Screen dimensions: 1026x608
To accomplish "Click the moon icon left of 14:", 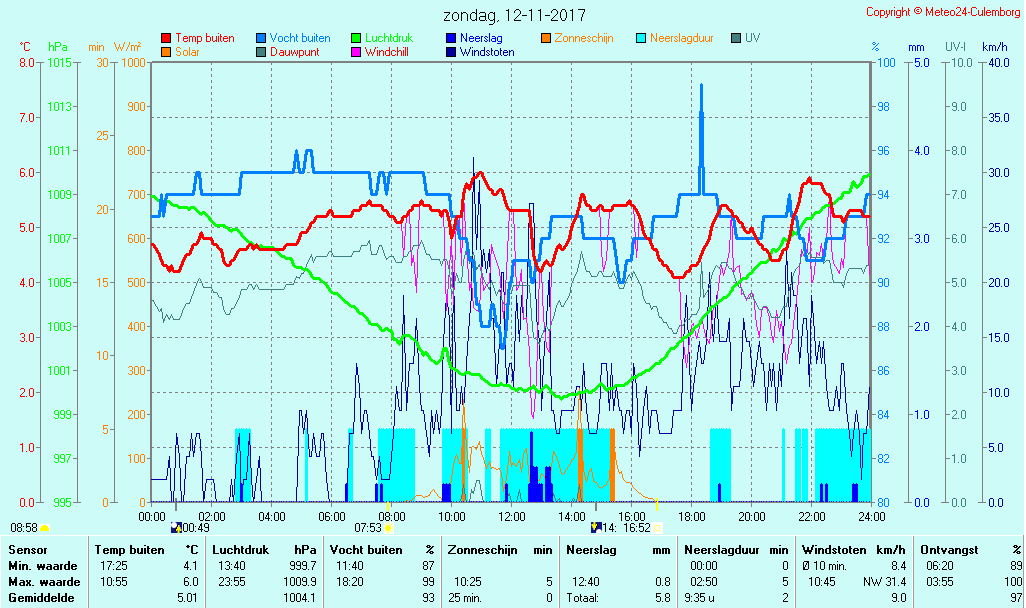I will point(595,527).
